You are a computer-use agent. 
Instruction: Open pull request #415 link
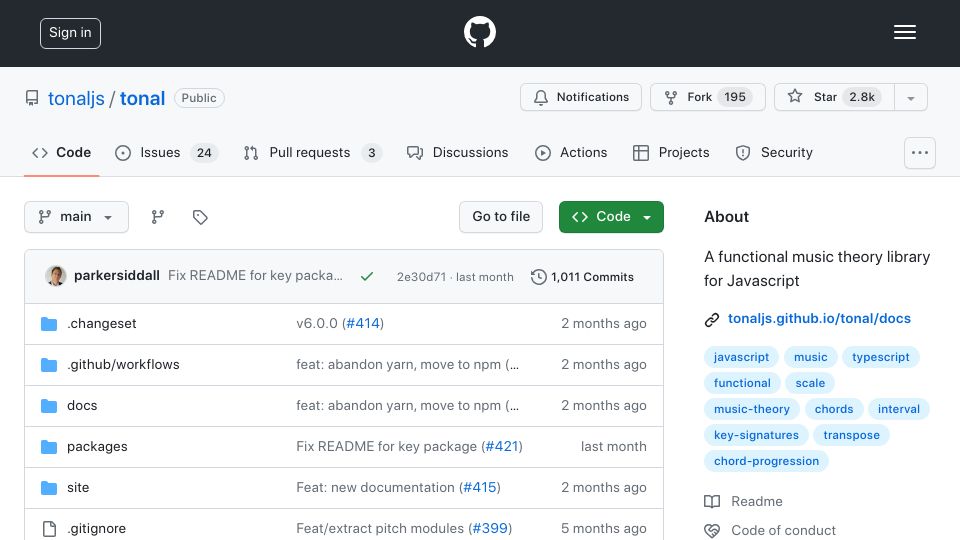pyautogui.click(x=480, y=488)
